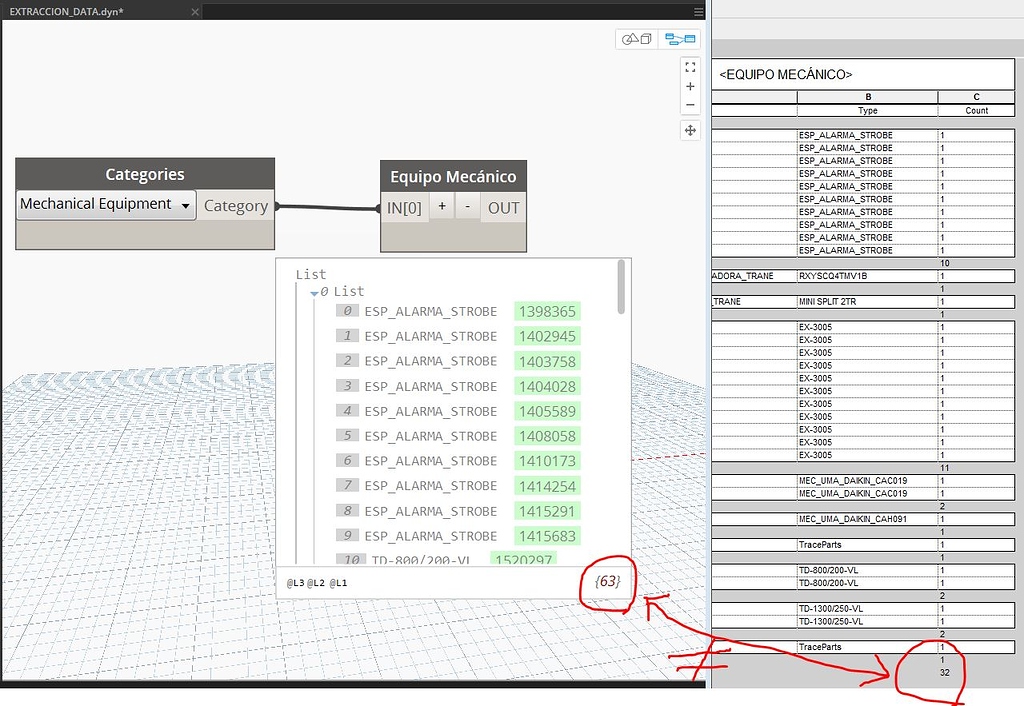This screenshot has height=706, width=1024.
Task: Click the fit-to-screen icon on the canvas
Action: 690,67
